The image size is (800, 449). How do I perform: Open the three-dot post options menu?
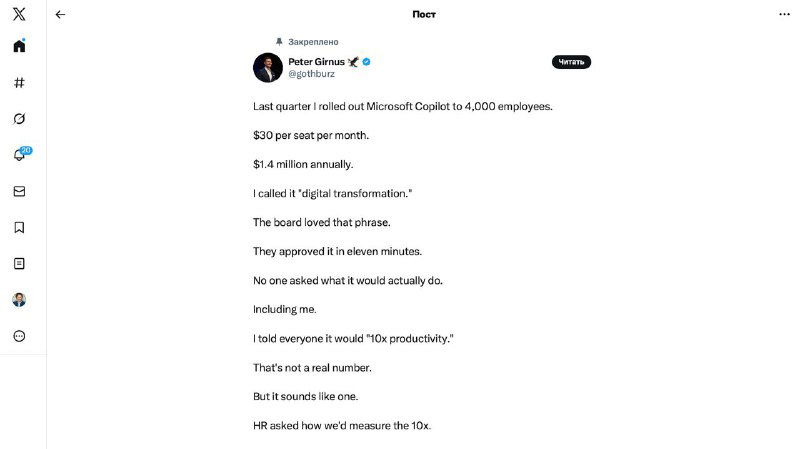click(x=784, y=14)
